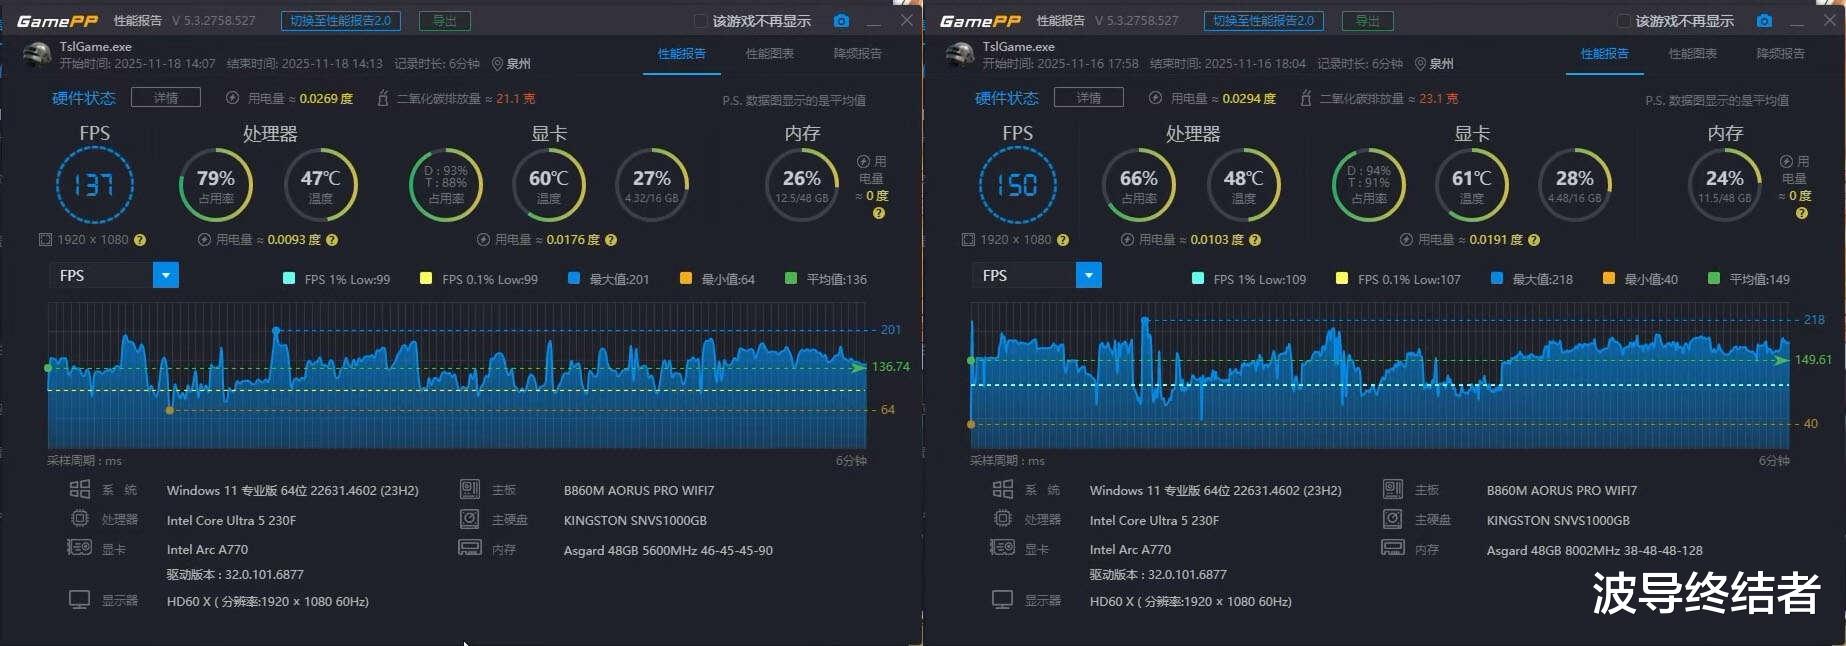Click help icon beside 0.0093 度 CPU power
This screenshot has width=1846, height=646.
(332, 240)
